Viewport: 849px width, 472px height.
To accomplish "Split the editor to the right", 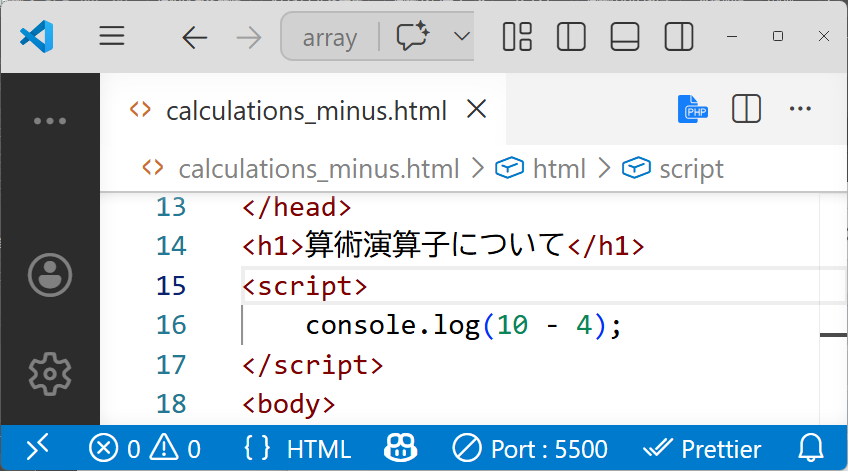I will 746,109.
